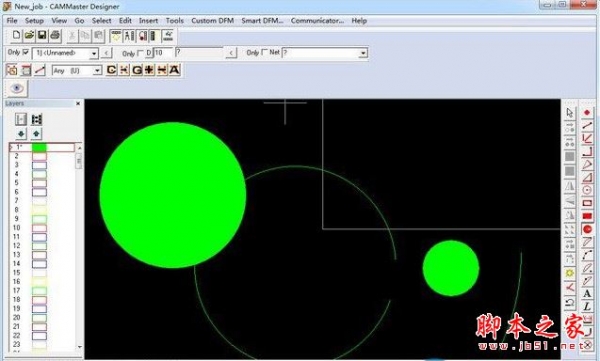
Task: Open the Tools menu
Action: tap(174, 21)
